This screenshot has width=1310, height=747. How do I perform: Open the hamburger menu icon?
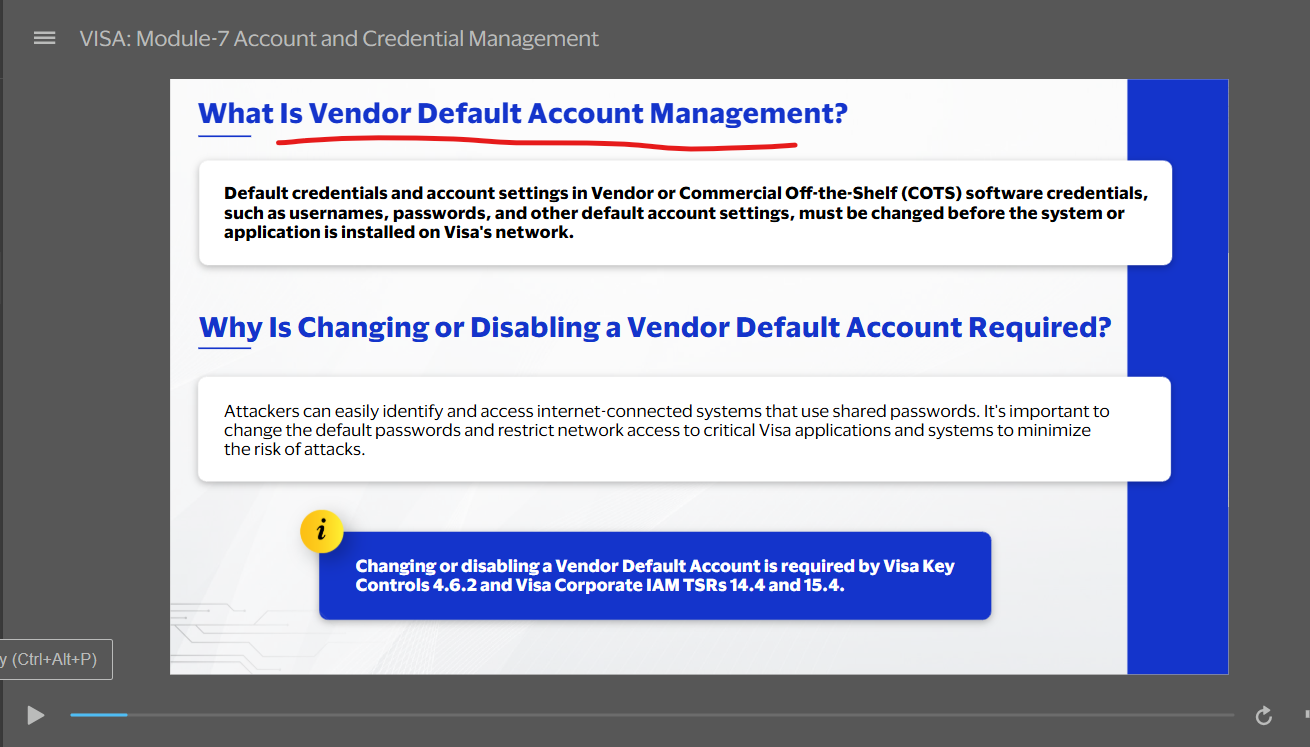pos(44,38)
